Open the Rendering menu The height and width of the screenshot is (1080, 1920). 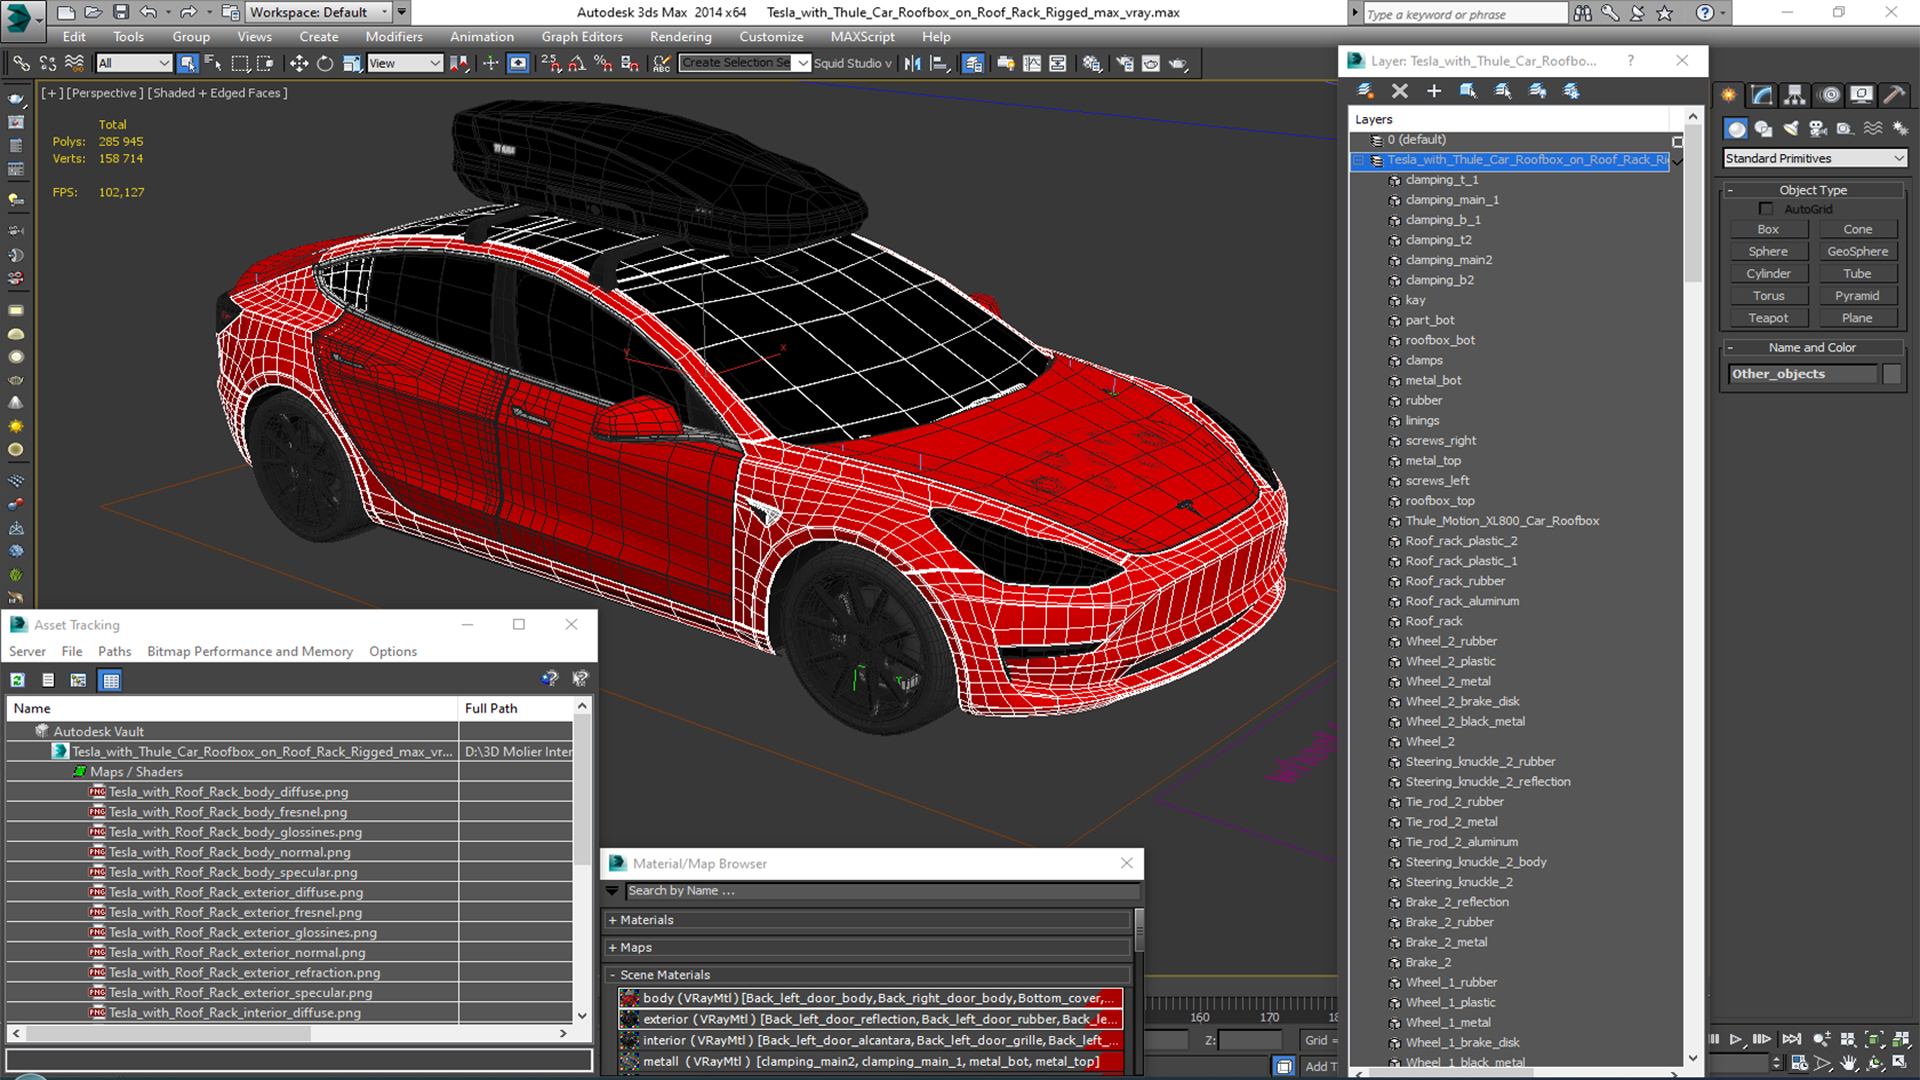coord(680,37)
